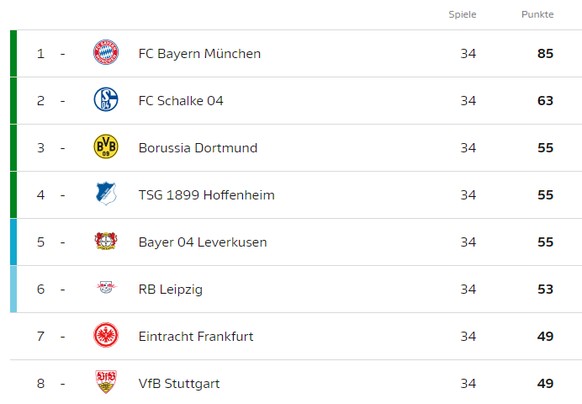Screen dimensions: 582x404
Task: Go to Borussia Dortmund team page
Action: click(x=198, y=148)
